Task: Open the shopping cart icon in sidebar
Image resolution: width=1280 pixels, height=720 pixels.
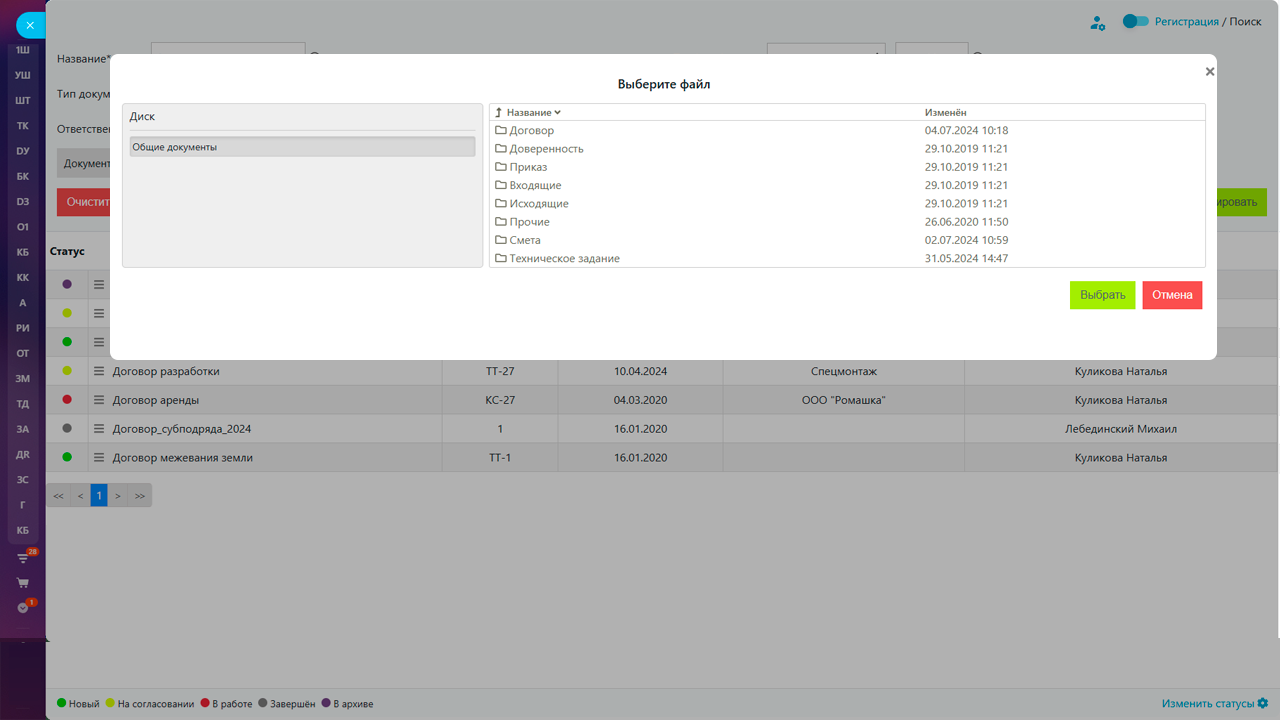Action: (23, 582)
